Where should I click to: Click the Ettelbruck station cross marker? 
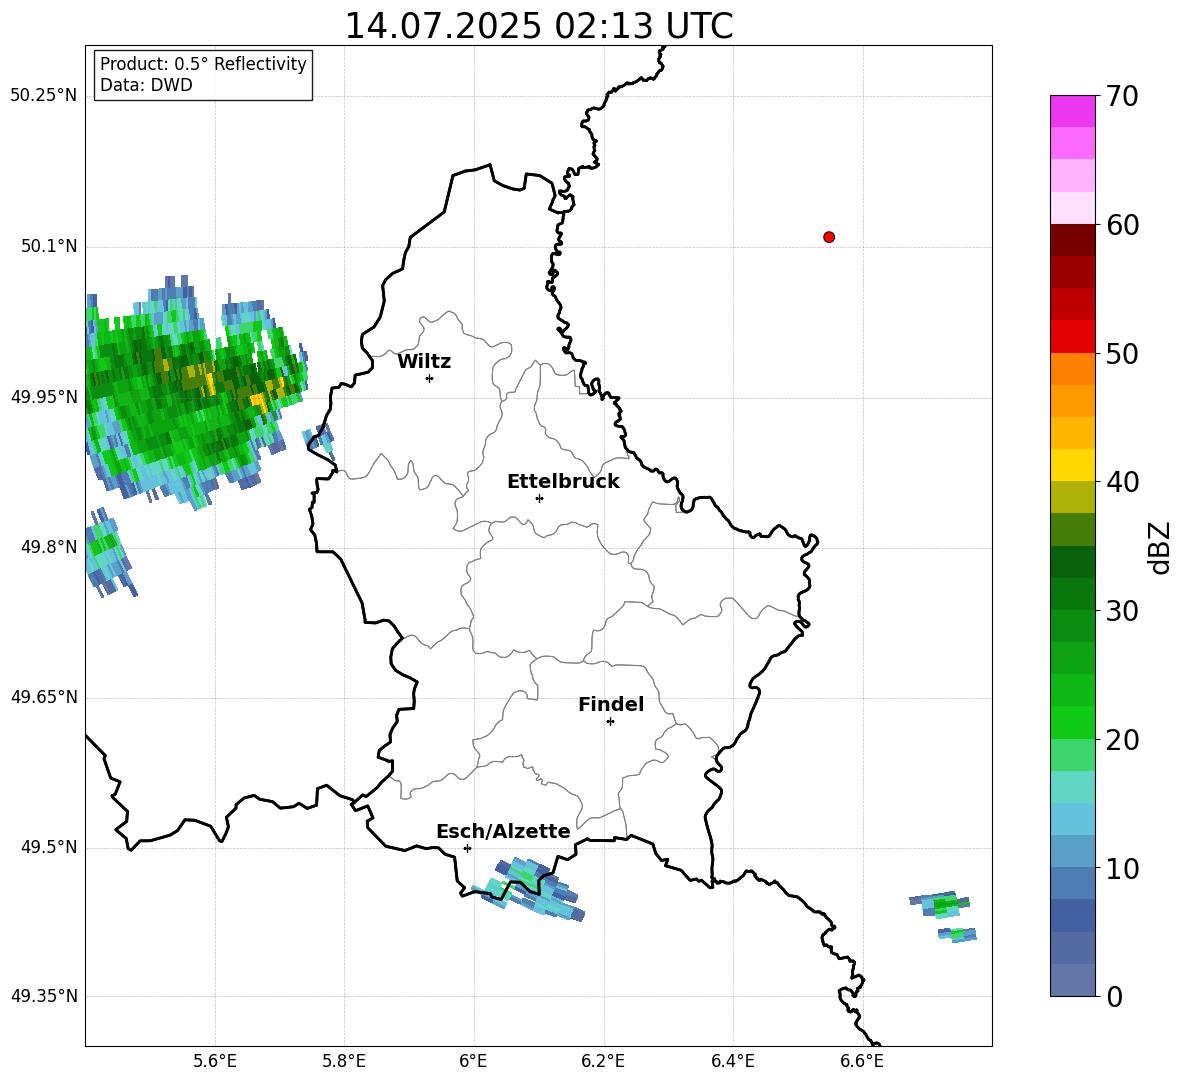click(x=539, y=498)
